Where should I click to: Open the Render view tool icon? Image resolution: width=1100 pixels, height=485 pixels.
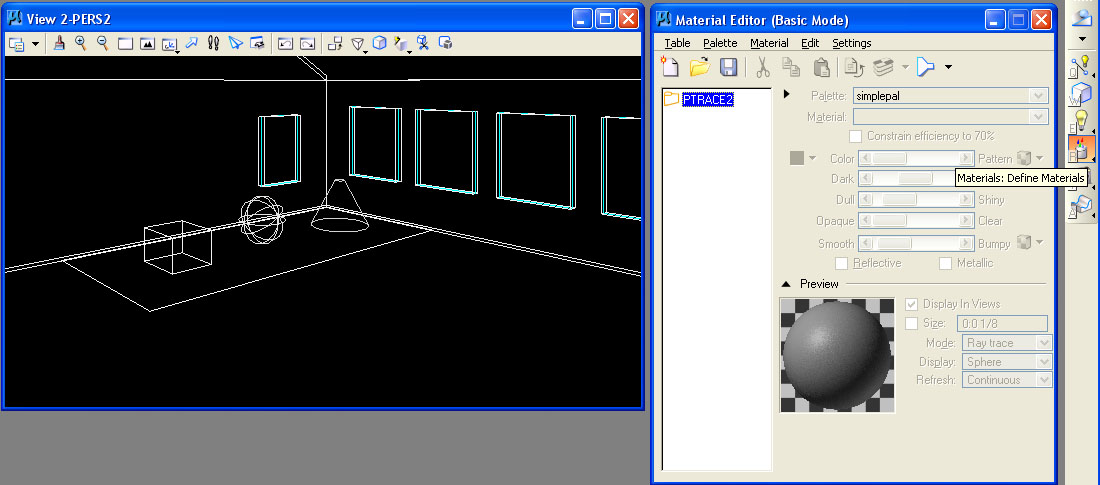[x=401, y=44]
